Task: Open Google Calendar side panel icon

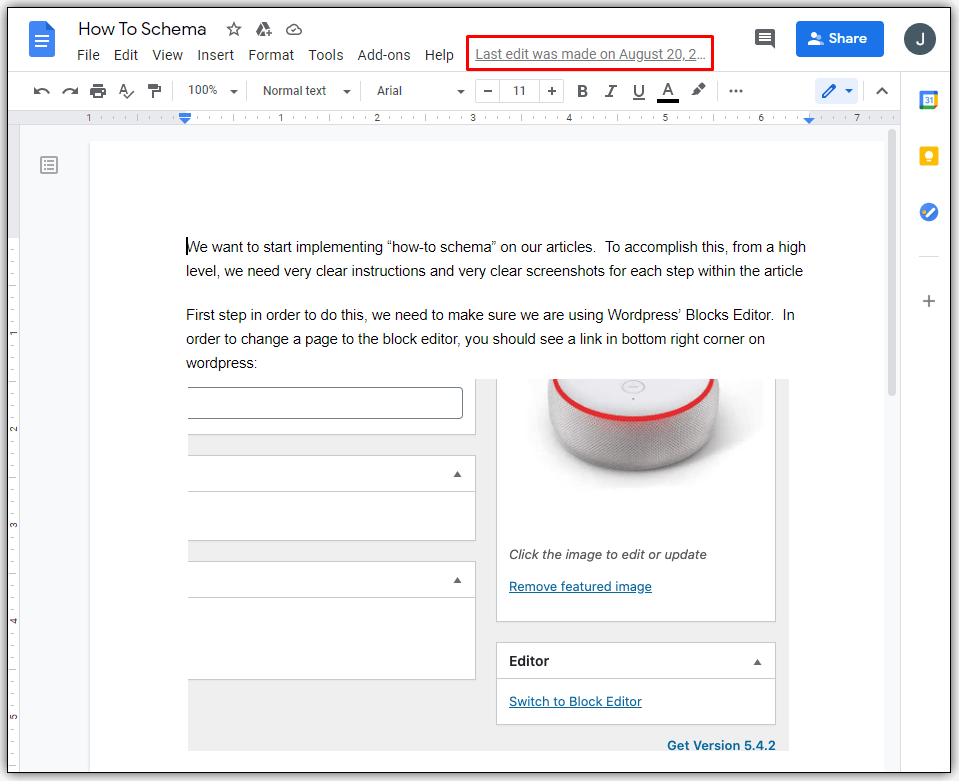Action: click(929, 100)
